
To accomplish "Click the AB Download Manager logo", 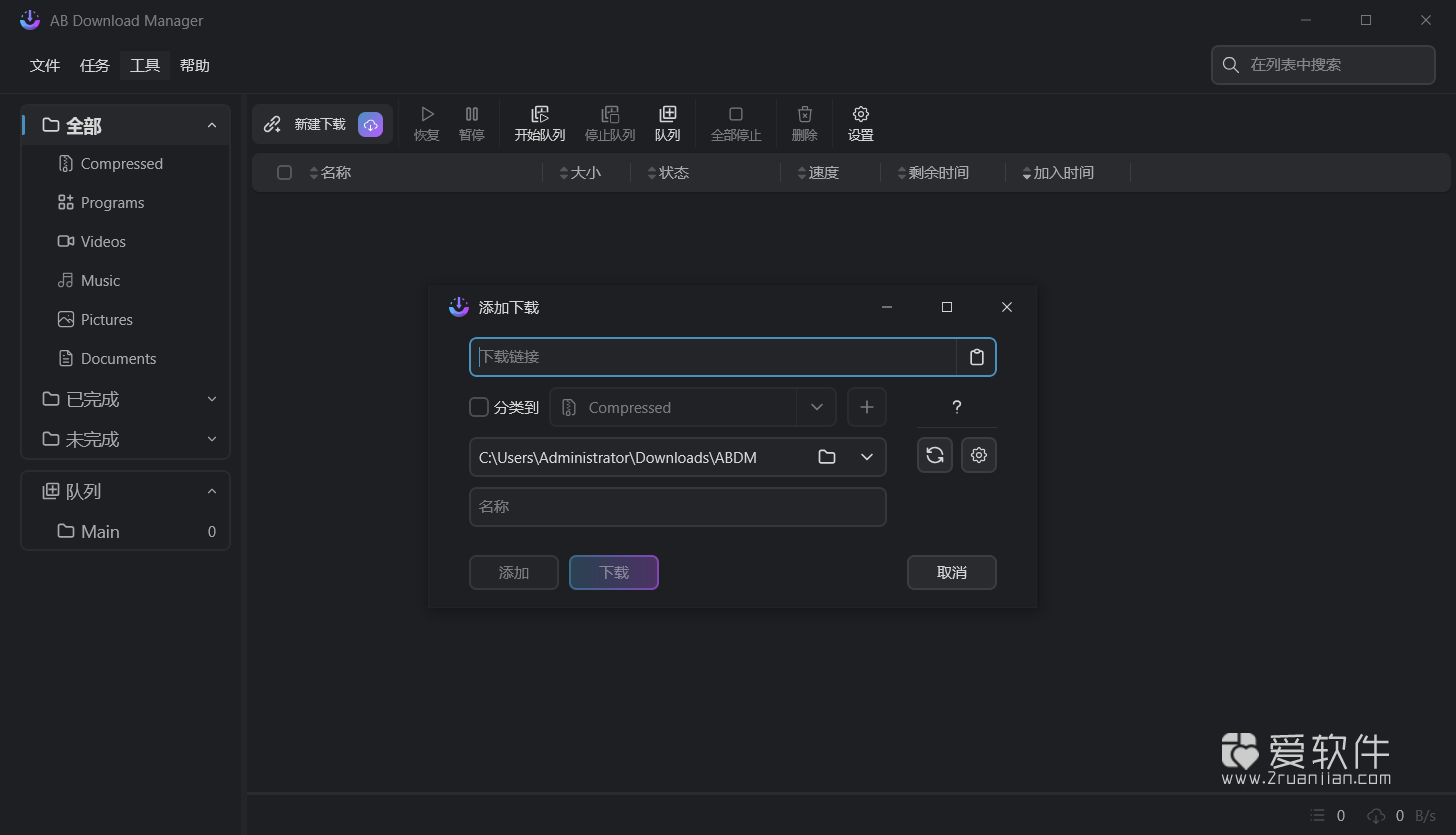I will click(30, 20).
